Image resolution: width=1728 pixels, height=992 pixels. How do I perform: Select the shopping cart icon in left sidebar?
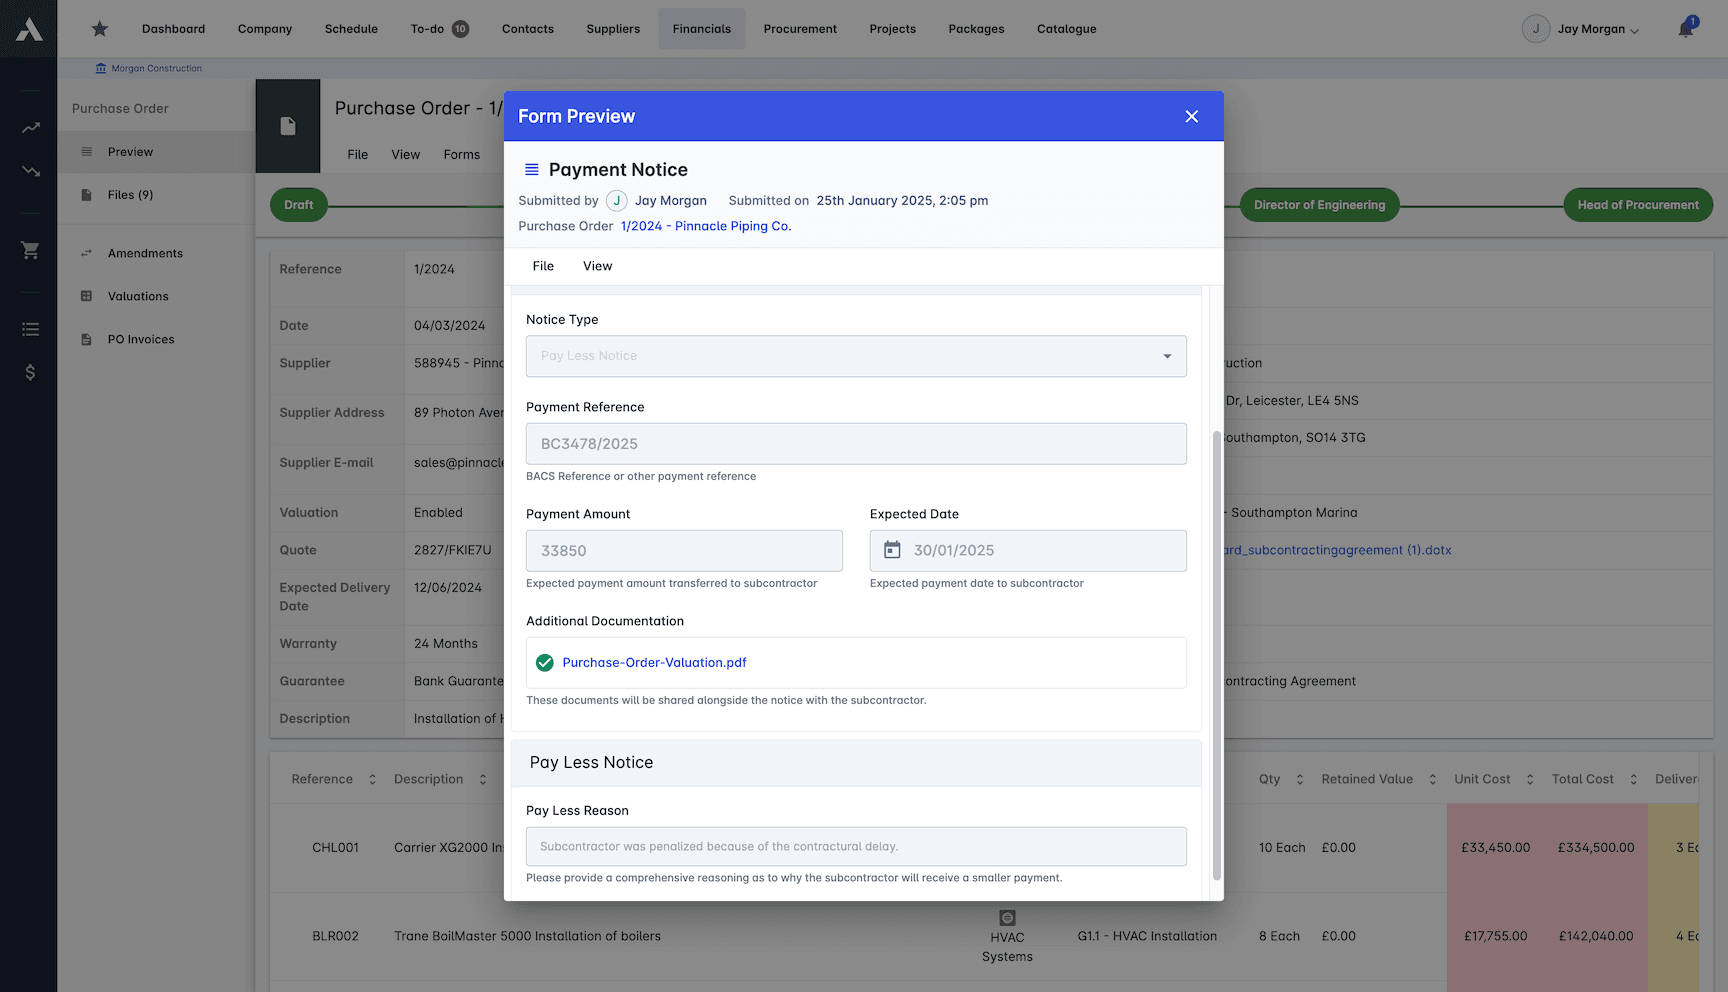pyautogui.click(x=29, y=250)
